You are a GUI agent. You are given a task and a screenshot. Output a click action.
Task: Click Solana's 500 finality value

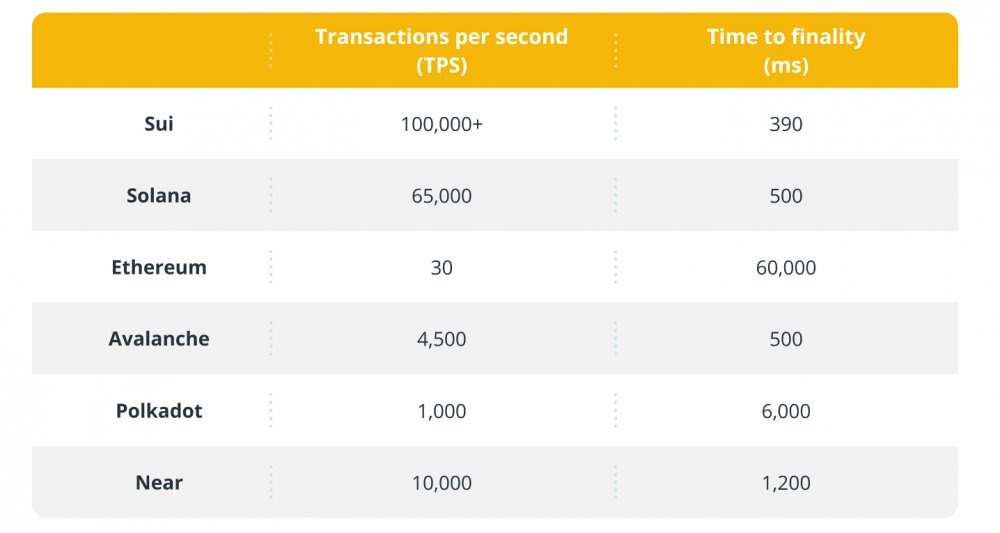click(x=786, y=196)
